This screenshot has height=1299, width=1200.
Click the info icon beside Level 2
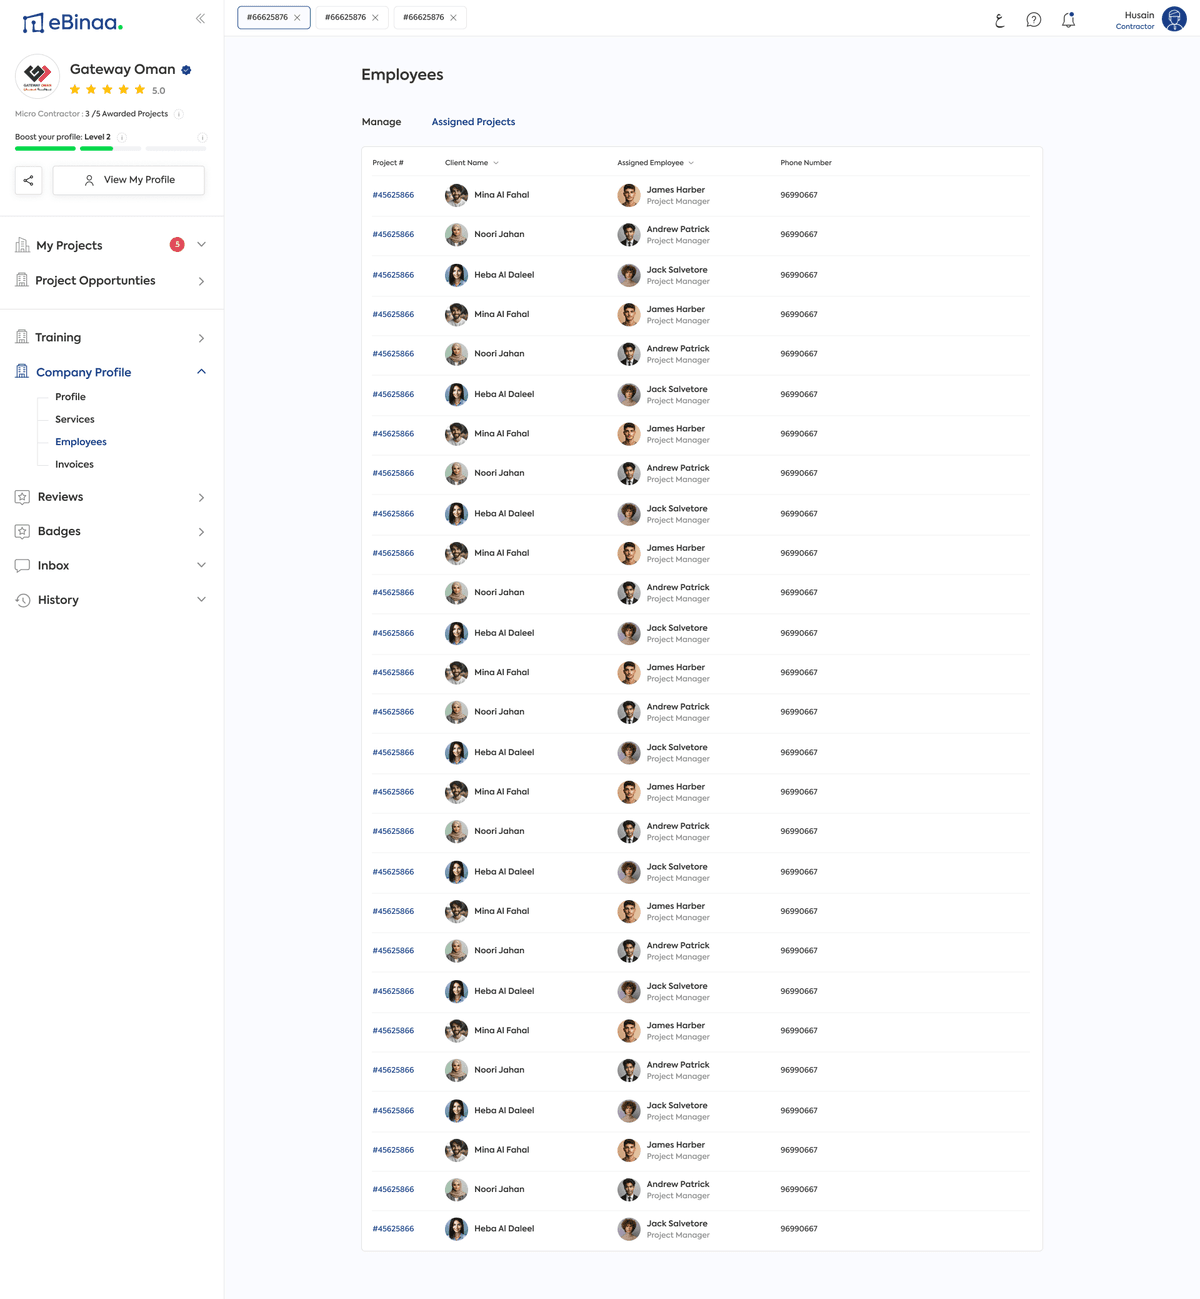[x=122, y=137]
